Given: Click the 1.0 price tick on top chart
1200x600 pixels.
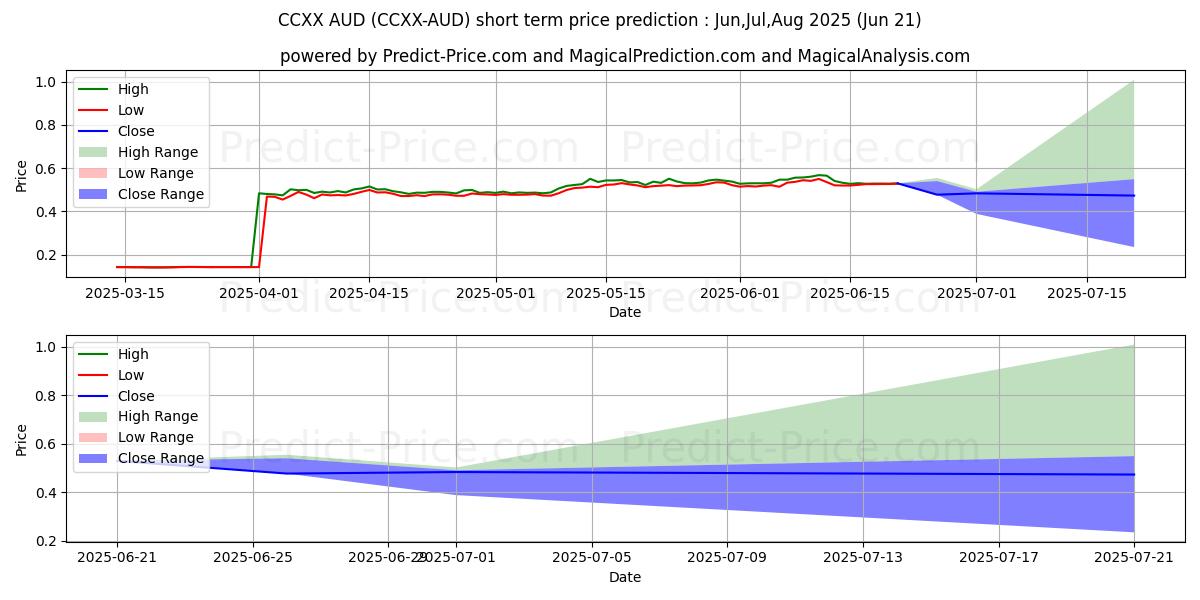Looking at the screenshot, I should (x=46, y=82).
